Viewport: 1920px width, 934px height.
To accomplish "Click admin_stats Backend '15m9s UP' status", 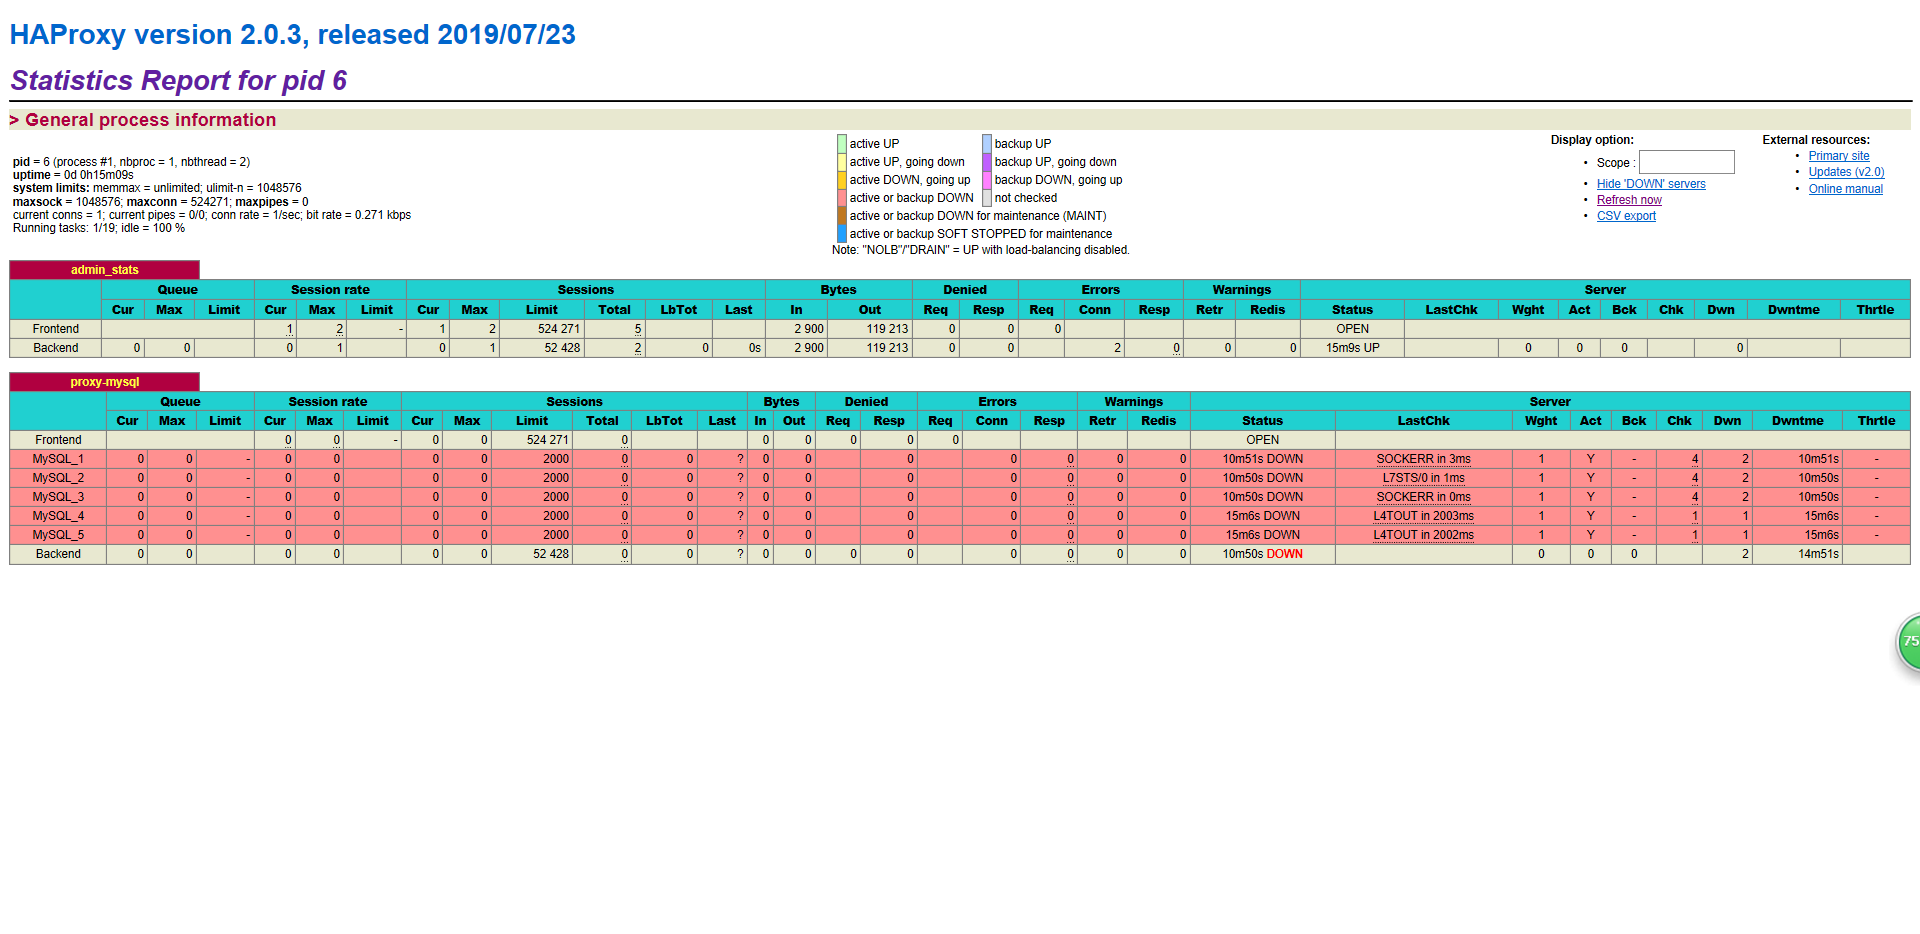I will pos(1352,348).
